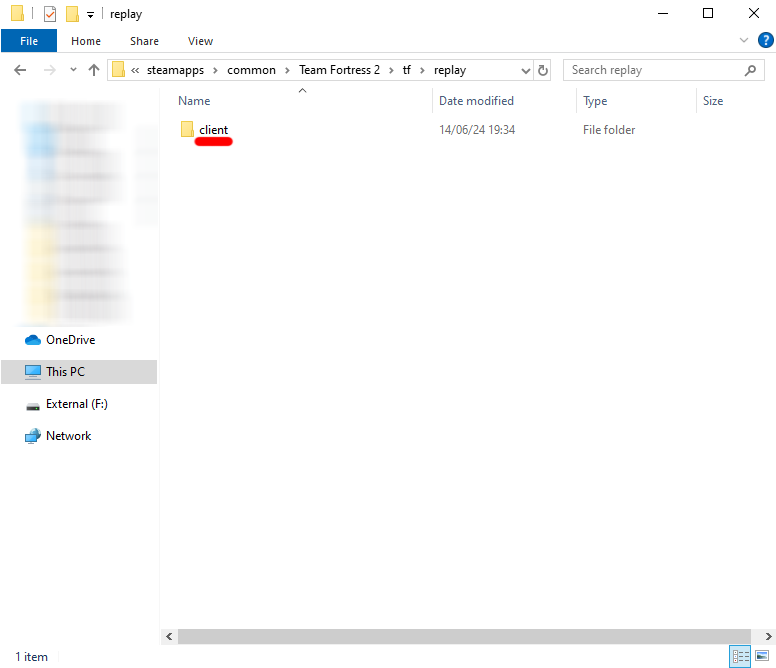Click the search magnifier icon
The image size is (776, 668).
[750, 70]
